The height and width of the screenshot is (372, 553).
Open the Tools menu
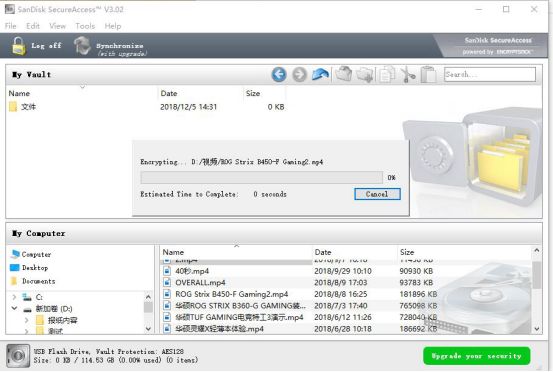(85, 26)
